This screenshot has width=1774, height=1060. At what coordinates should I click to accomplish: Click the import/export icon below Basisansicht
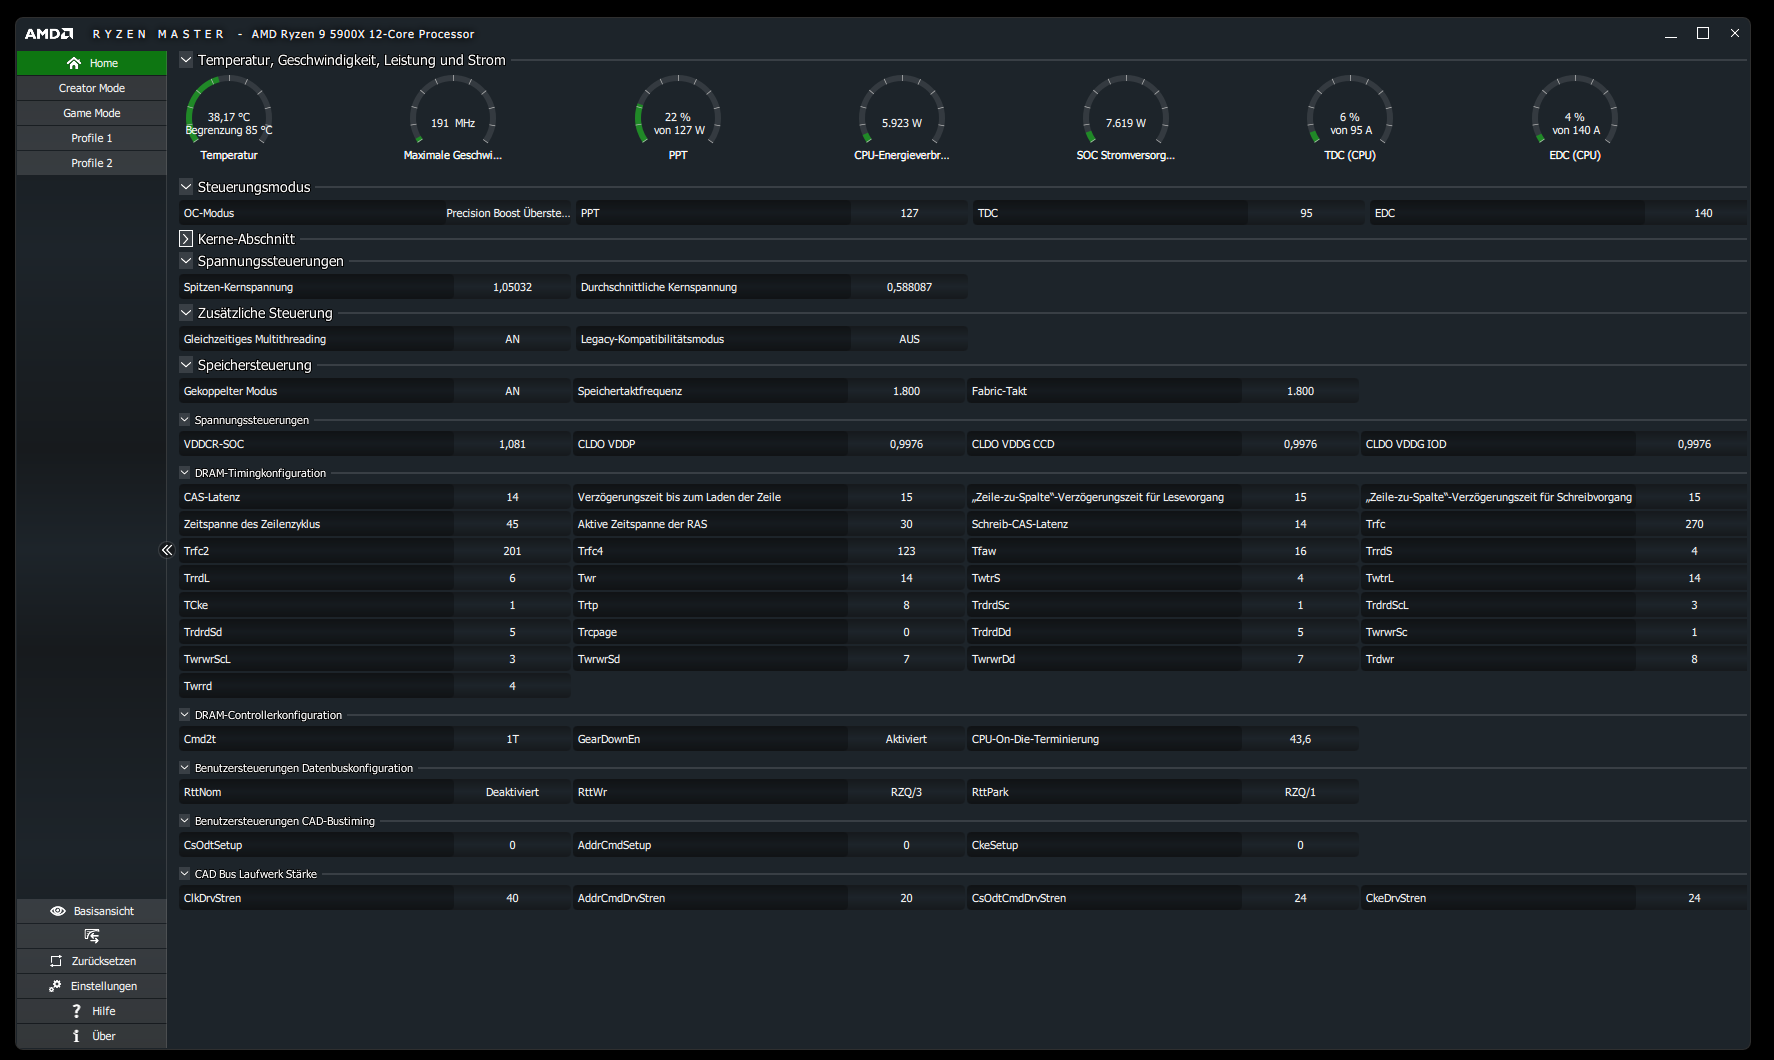(x=92, y=936)
